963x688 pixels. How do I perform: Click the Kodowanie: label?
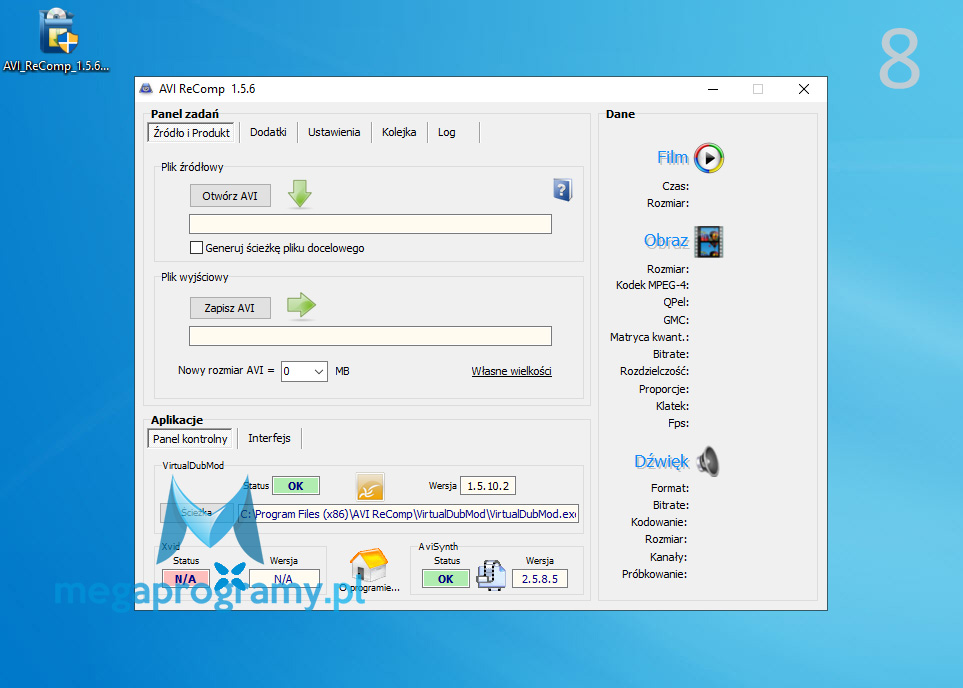[x=658, y=522]
